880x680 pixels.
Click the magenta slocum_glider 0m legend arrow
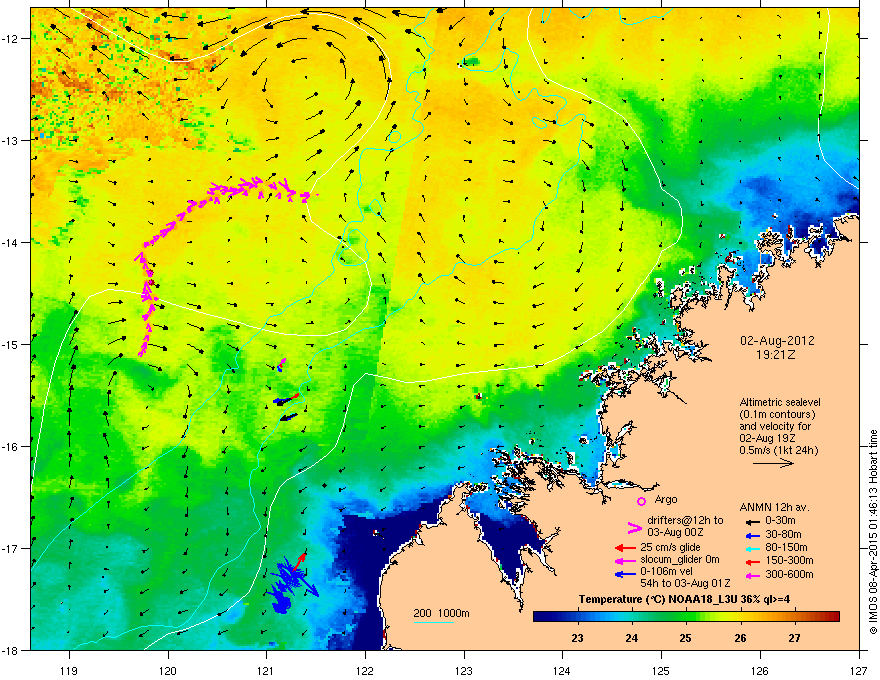coord(625,560)
